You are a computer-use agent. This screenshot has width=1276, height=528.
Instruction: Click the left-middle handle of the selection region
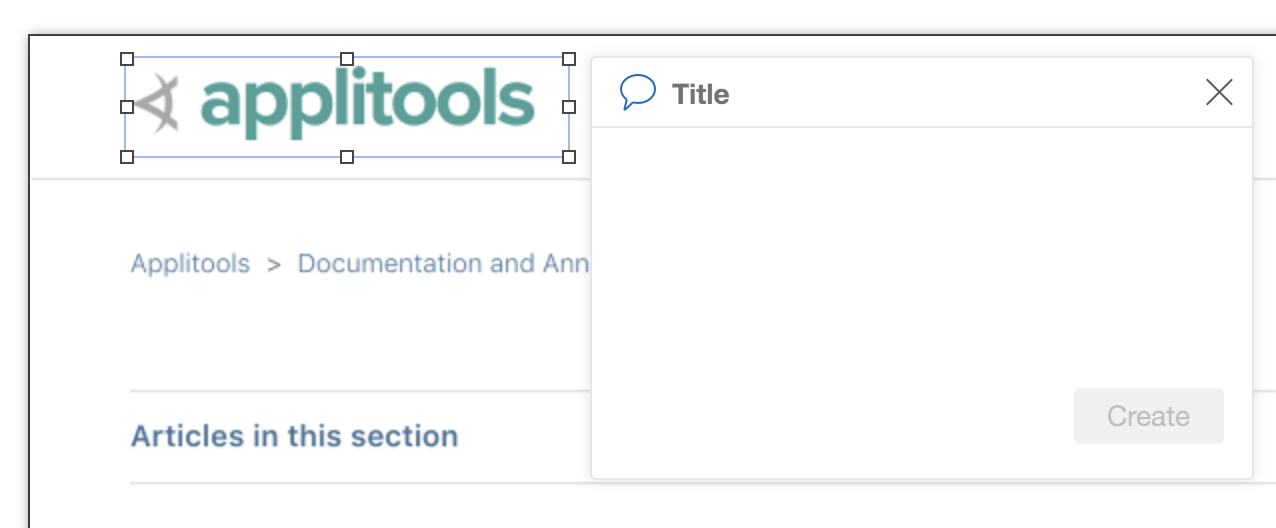[127, 106]
